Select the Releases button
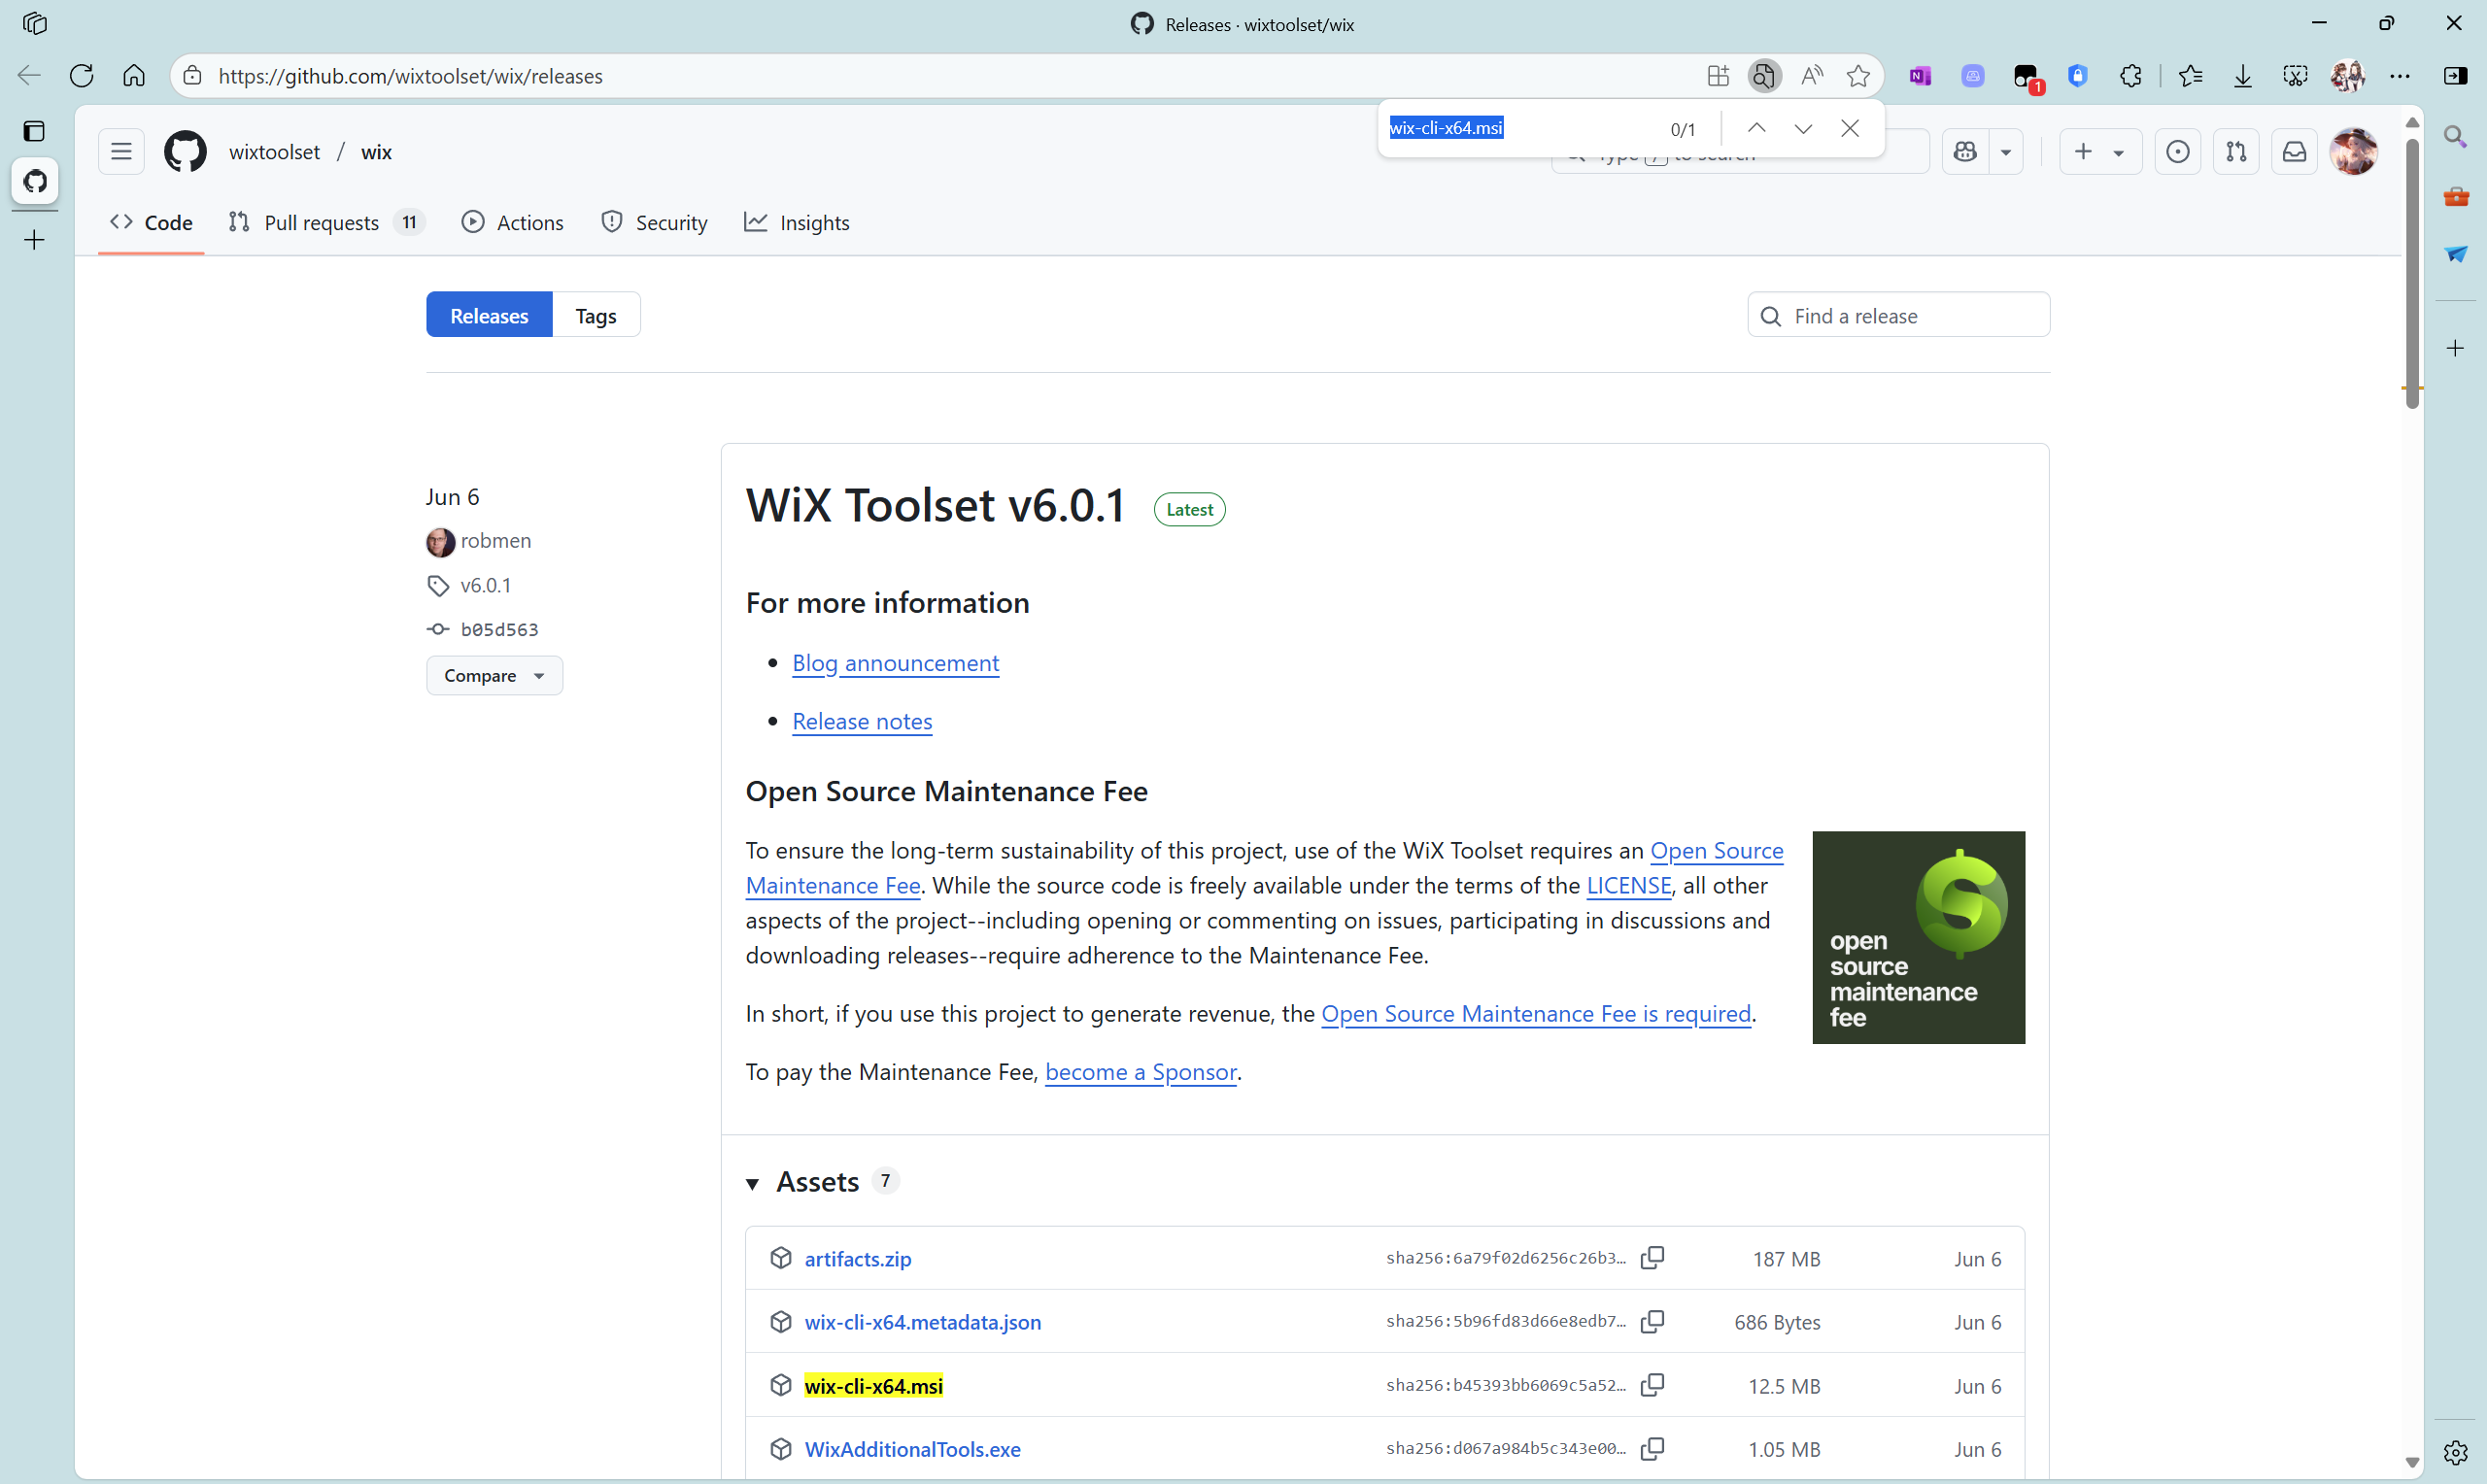 (x=489, y=315)
